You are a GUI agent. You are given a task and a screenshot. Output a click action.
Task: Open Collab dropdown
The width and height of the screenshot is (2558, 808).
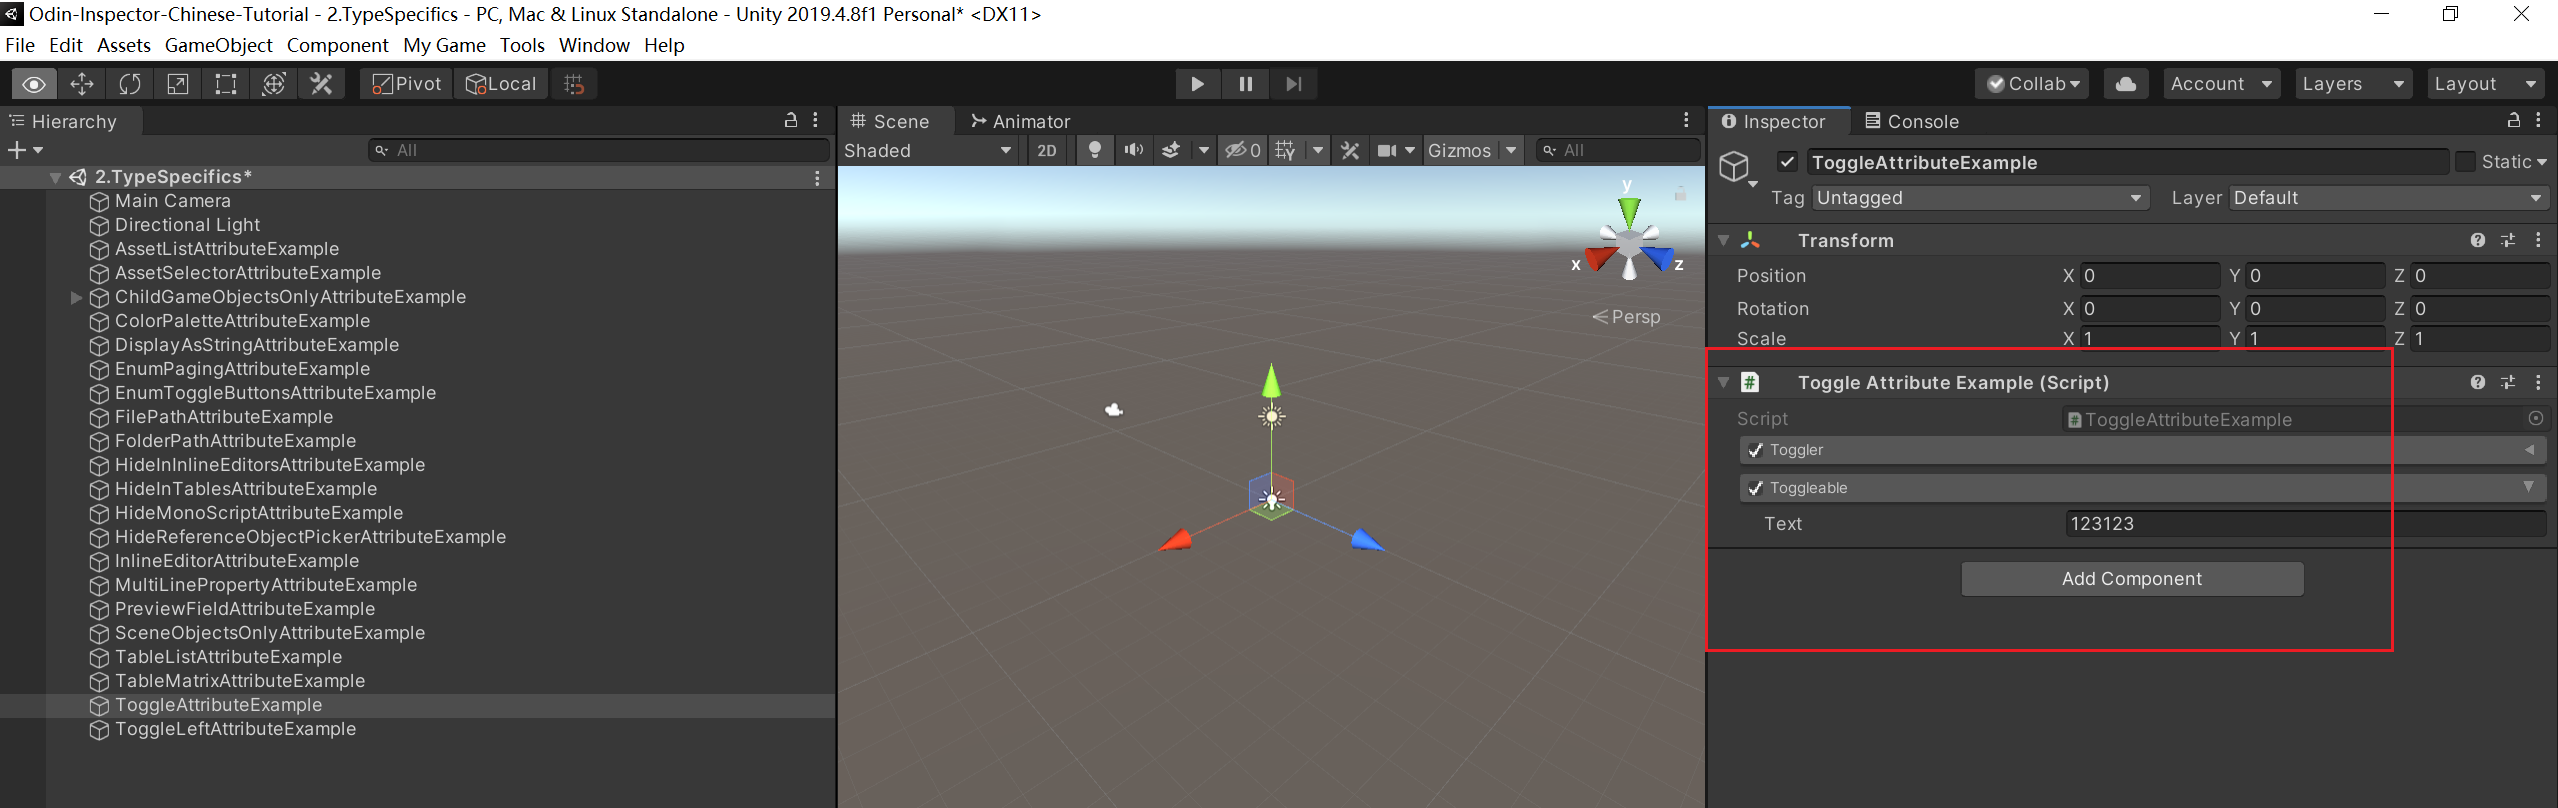pyautogui.click(x=2034, y=84)
